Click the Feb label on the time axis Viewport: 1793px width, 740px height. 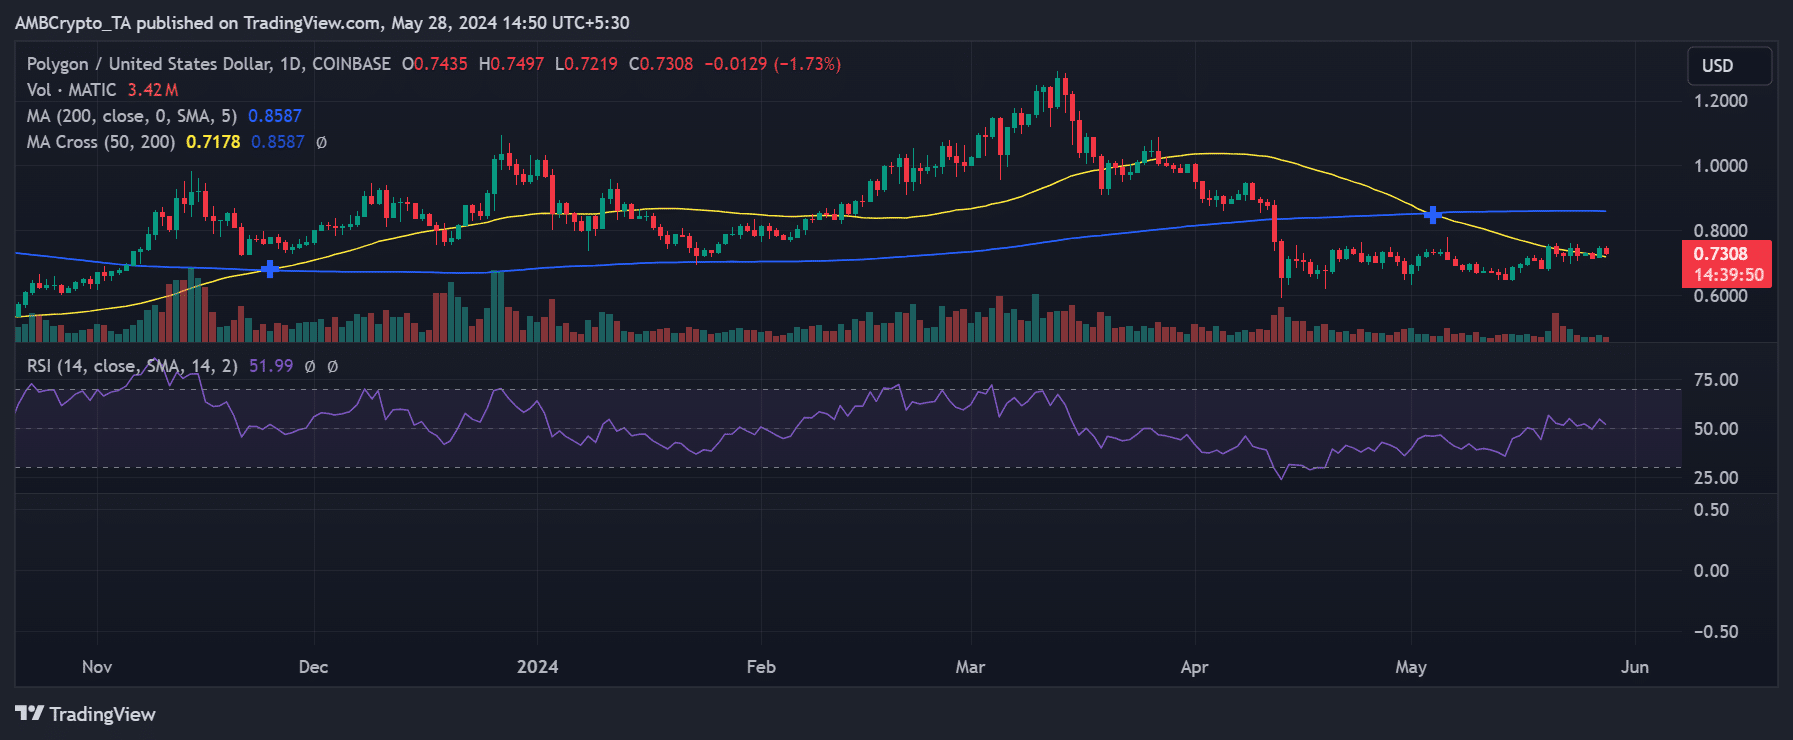(761, 667)
